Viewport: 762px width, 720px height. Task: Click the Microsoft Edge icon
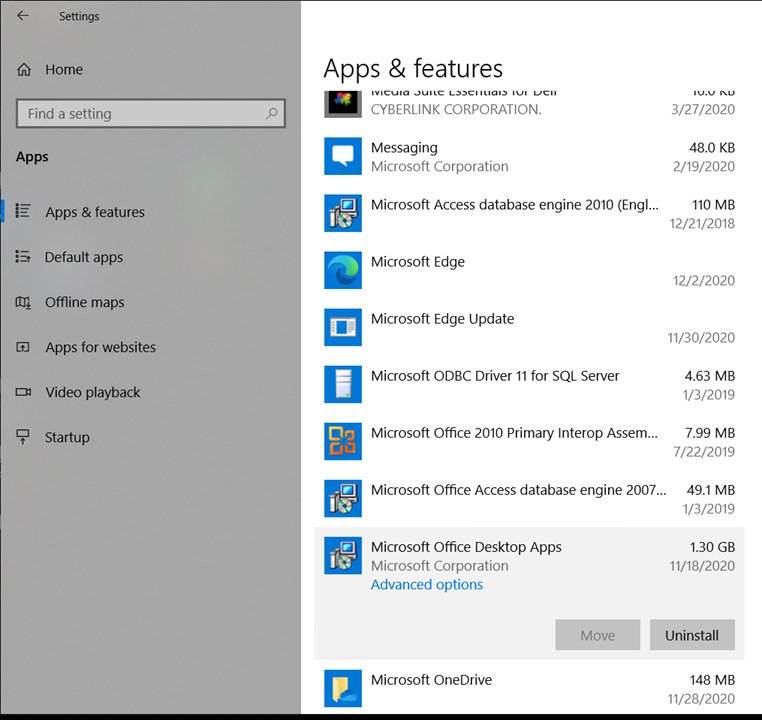343,270
